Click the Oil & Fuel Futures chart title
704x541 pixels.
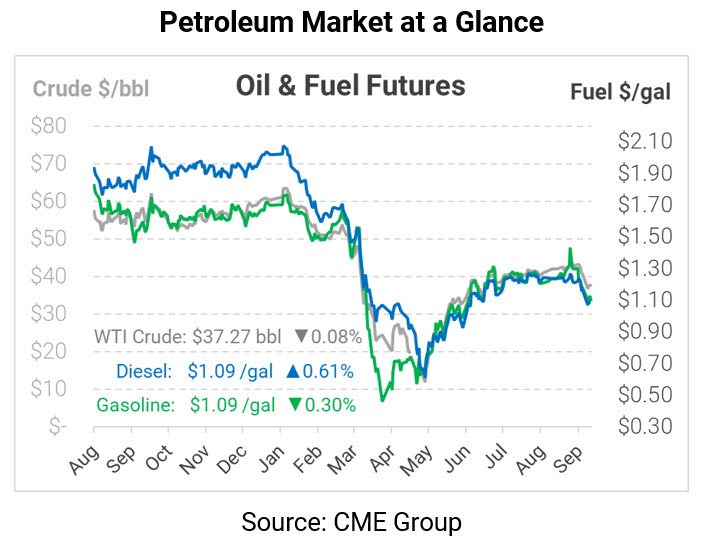[x=350, y=86]
